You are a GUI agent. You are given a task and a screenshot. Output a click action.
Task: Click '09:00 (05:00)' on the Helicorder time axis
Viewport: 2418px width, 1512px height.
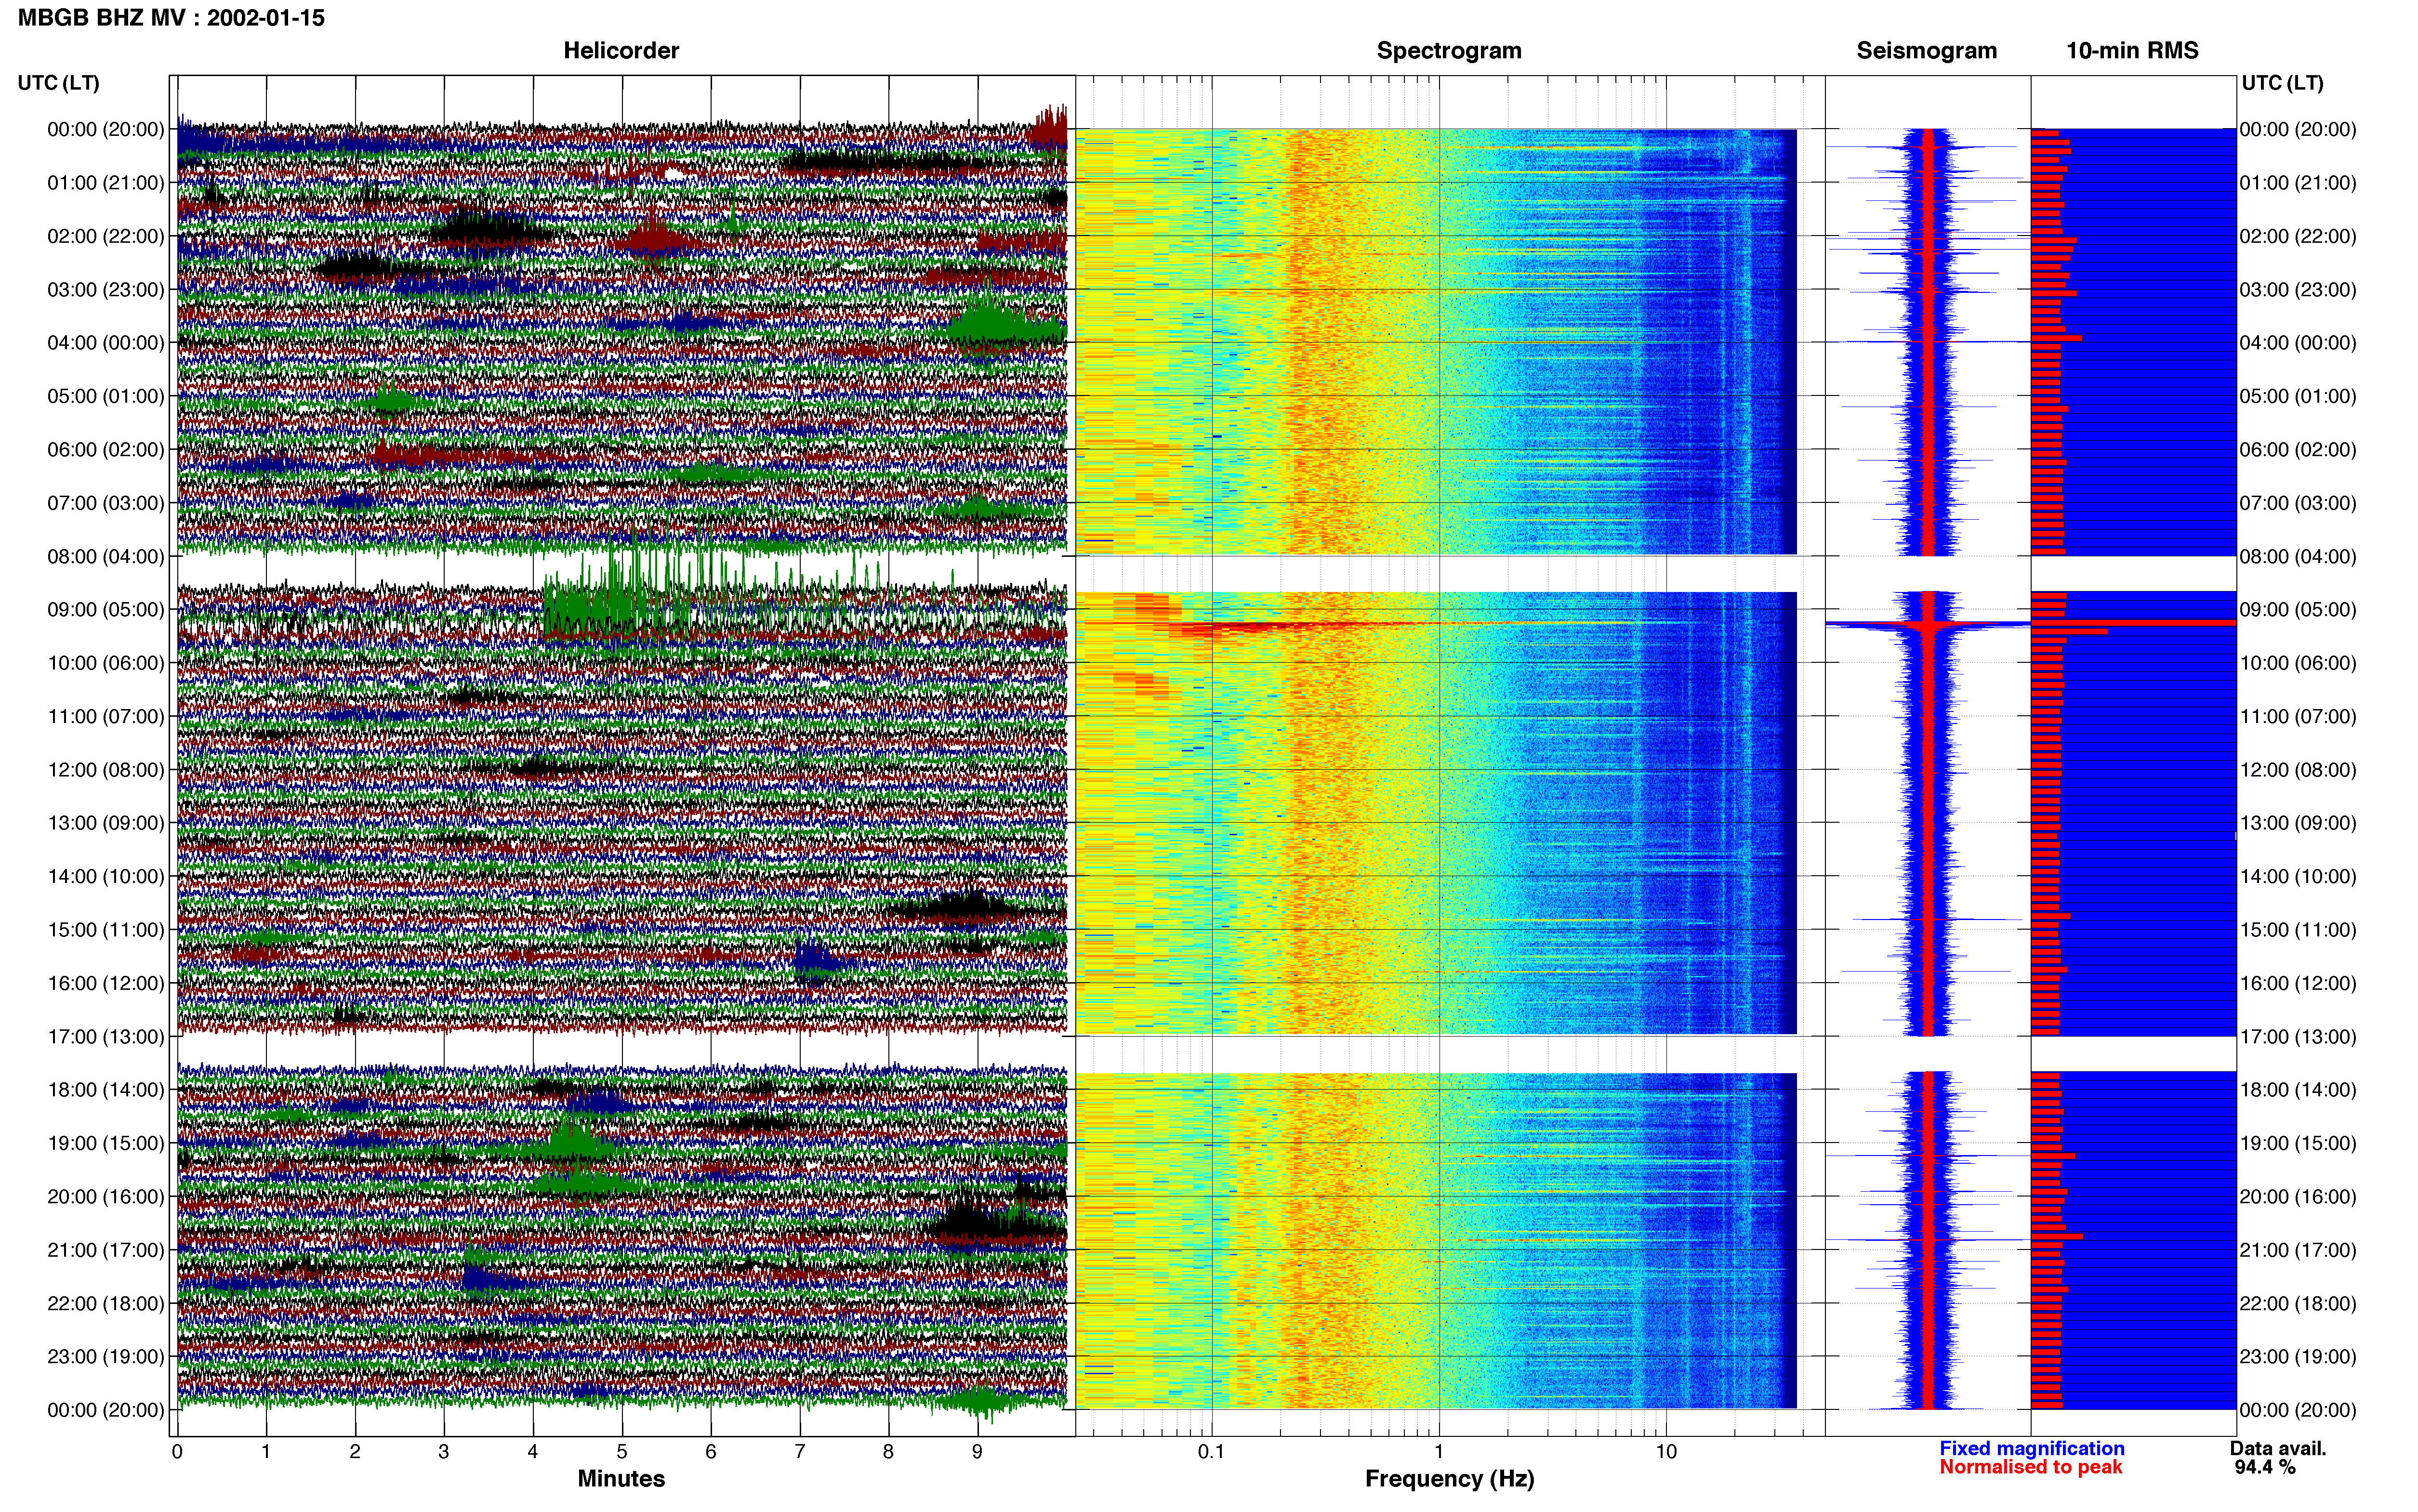pos(106,609)
